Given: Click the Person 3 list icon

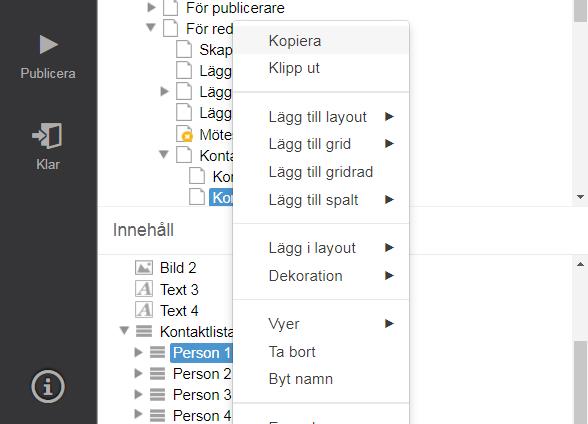Looking at the screenshot, I should click(157, 394).
